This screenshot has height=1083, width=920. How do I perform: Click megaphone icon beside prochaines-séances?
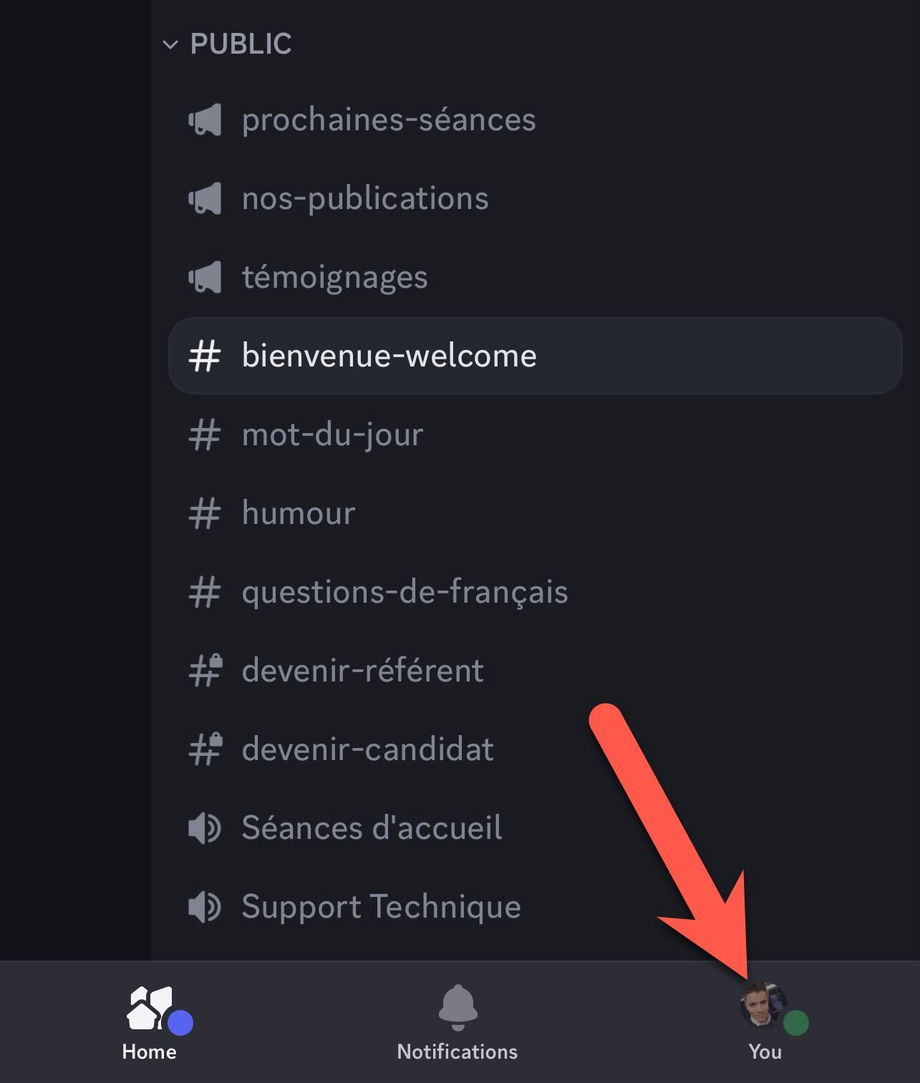[x=205, y=121]
